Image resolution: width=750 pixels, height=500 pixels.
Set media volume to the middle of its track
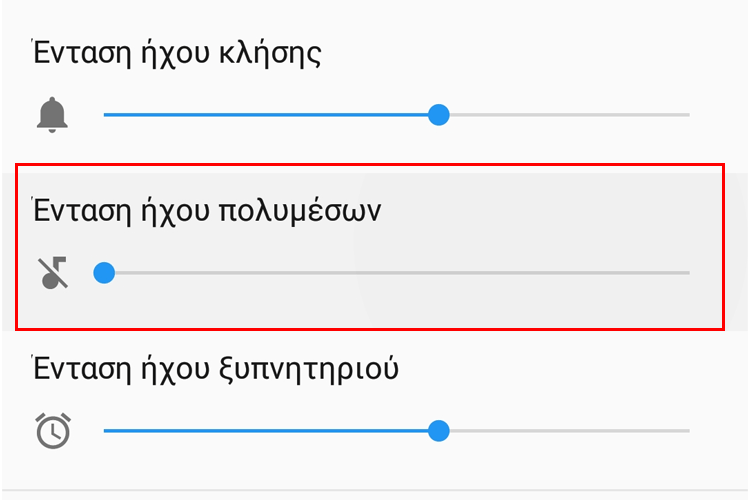(x=396, y=272)
